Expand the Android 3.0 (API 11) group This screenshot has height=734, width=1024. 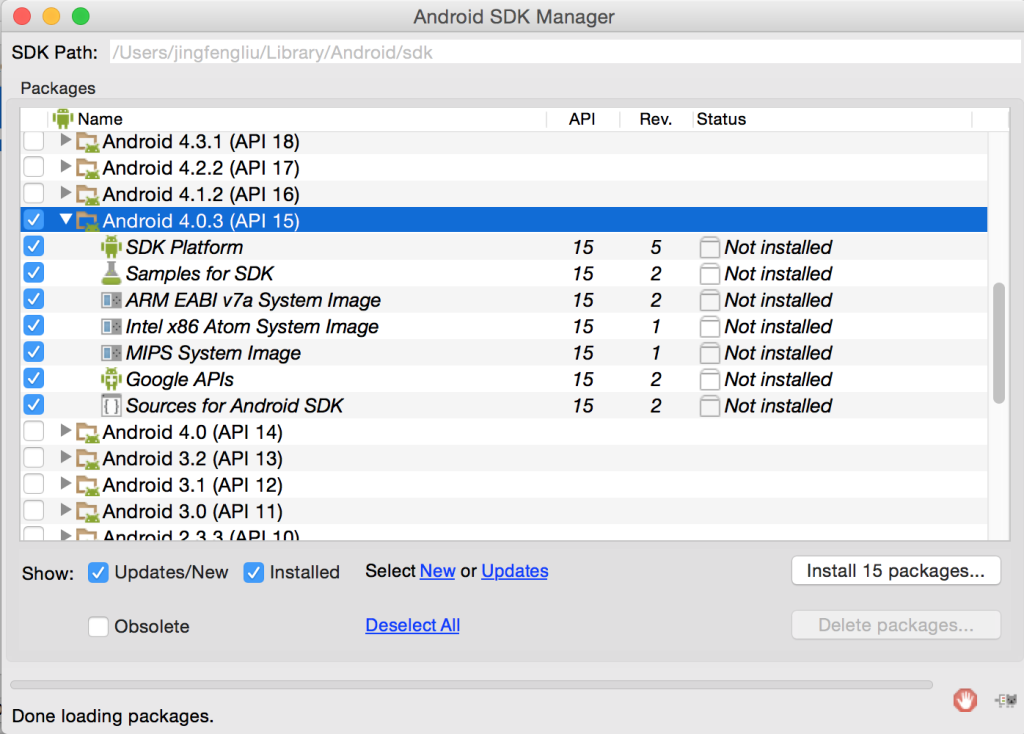pyautogui.click(x=65, y=510)
